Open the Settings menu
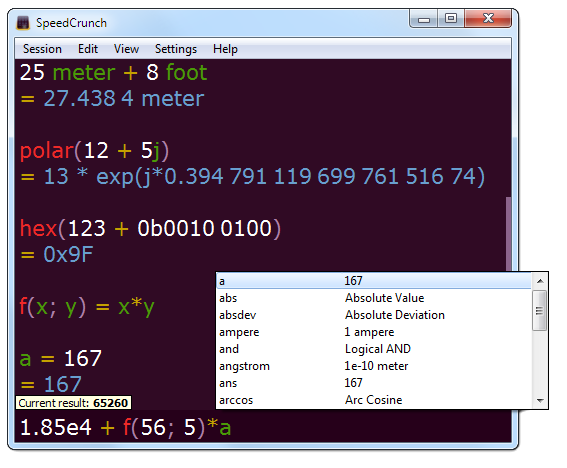 pos(176,49)
